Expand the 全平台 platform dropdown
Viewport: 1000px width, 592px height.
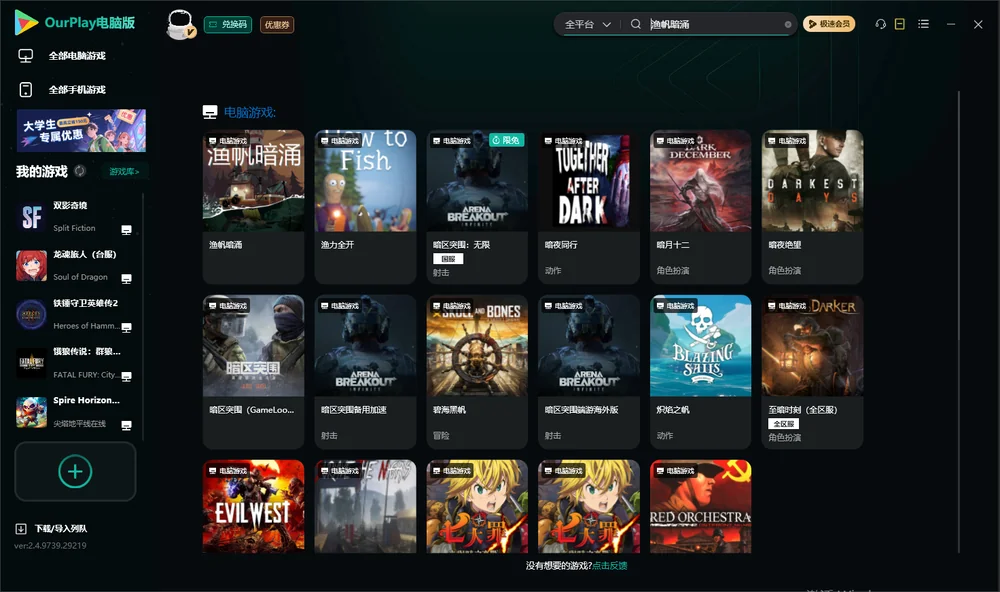click(x=587, y=24)
